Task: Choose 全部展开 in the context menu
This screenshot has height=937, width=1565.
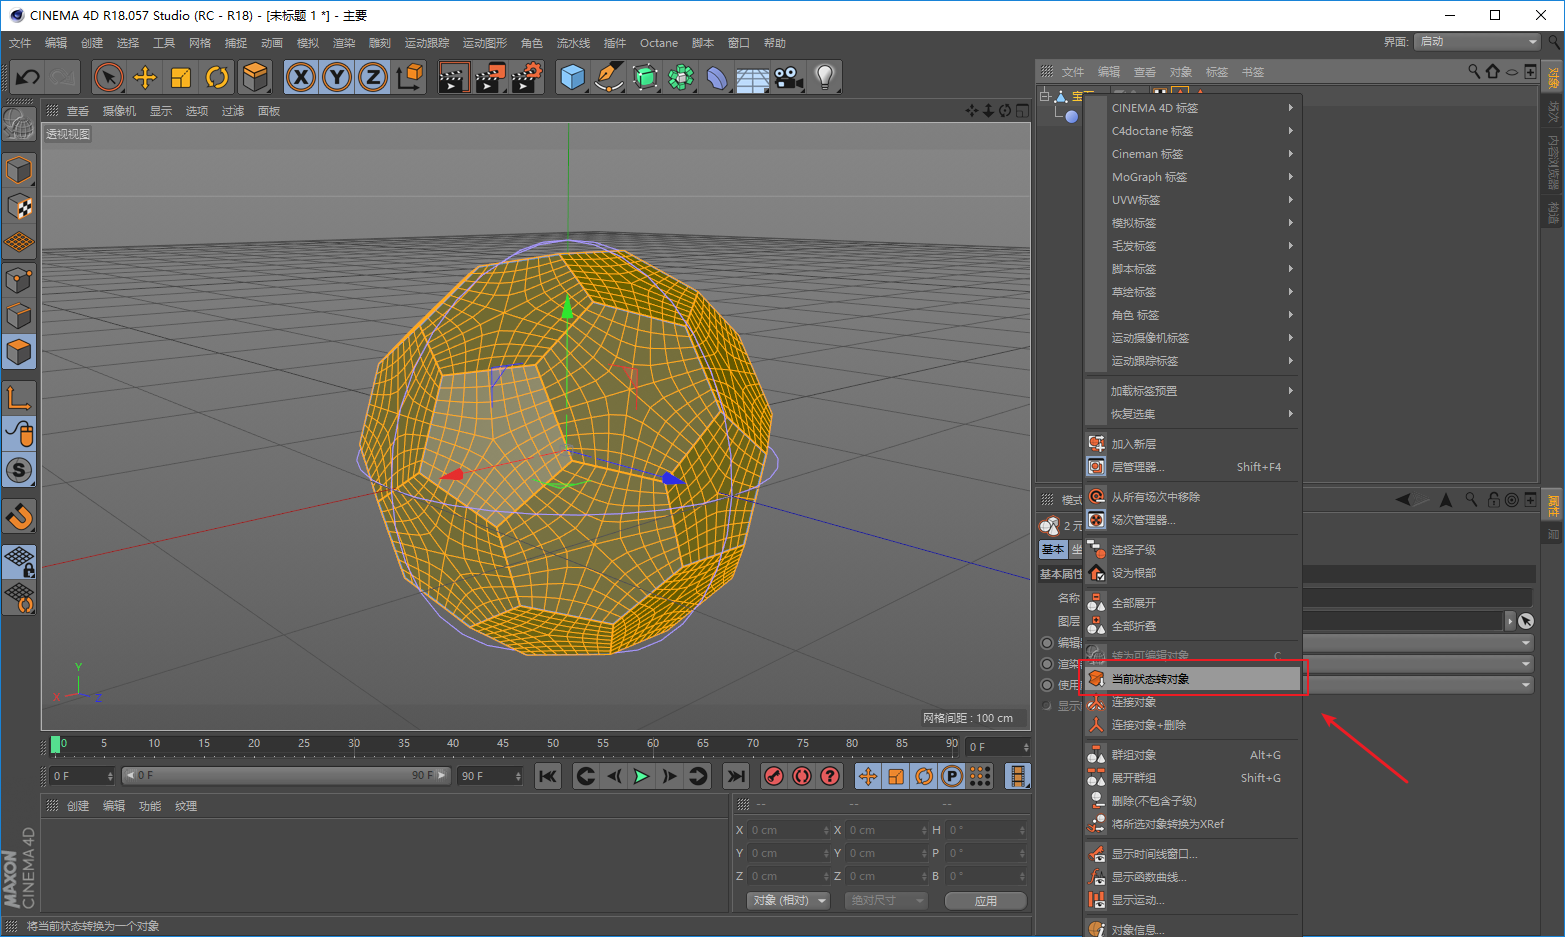Action: click(x=1192, y=603)
